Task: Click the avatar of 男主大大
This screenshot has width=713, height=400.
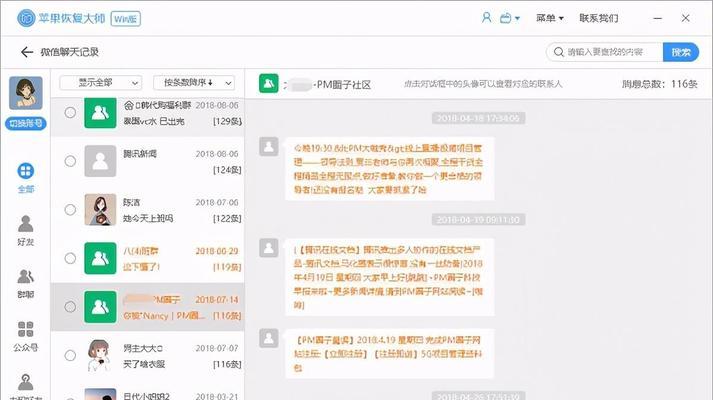Action: point(100,355)
